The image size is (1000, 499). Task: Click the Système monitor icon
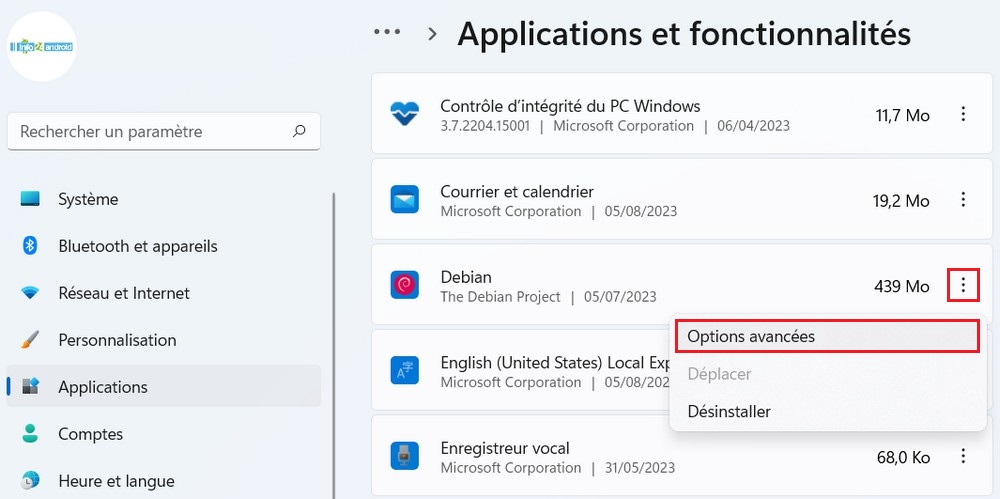click(30, 199)
